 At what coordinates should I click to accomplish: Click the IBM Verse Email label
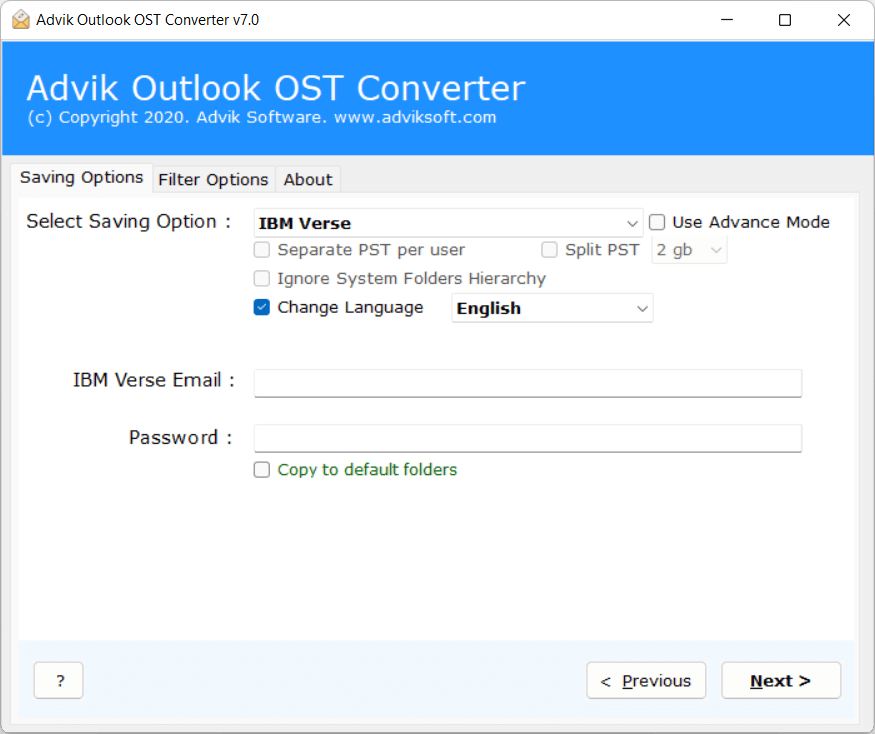pyautogui.click(x=153, y=380)
